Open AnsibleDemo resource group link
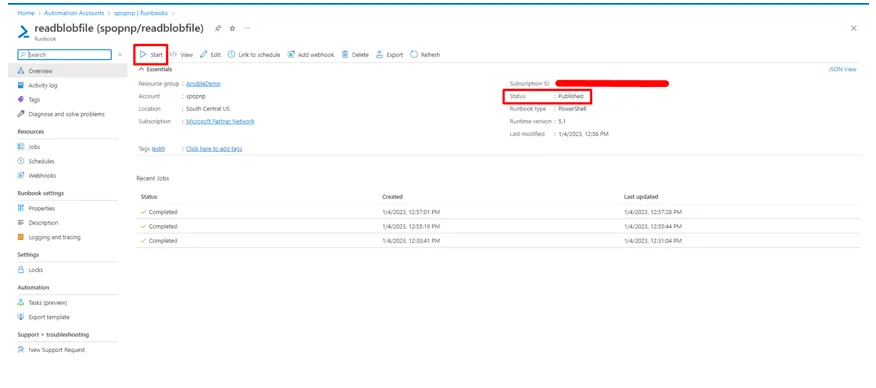This screenshot has height=388, width=876. pyautogui.click(x=203, y=84)
